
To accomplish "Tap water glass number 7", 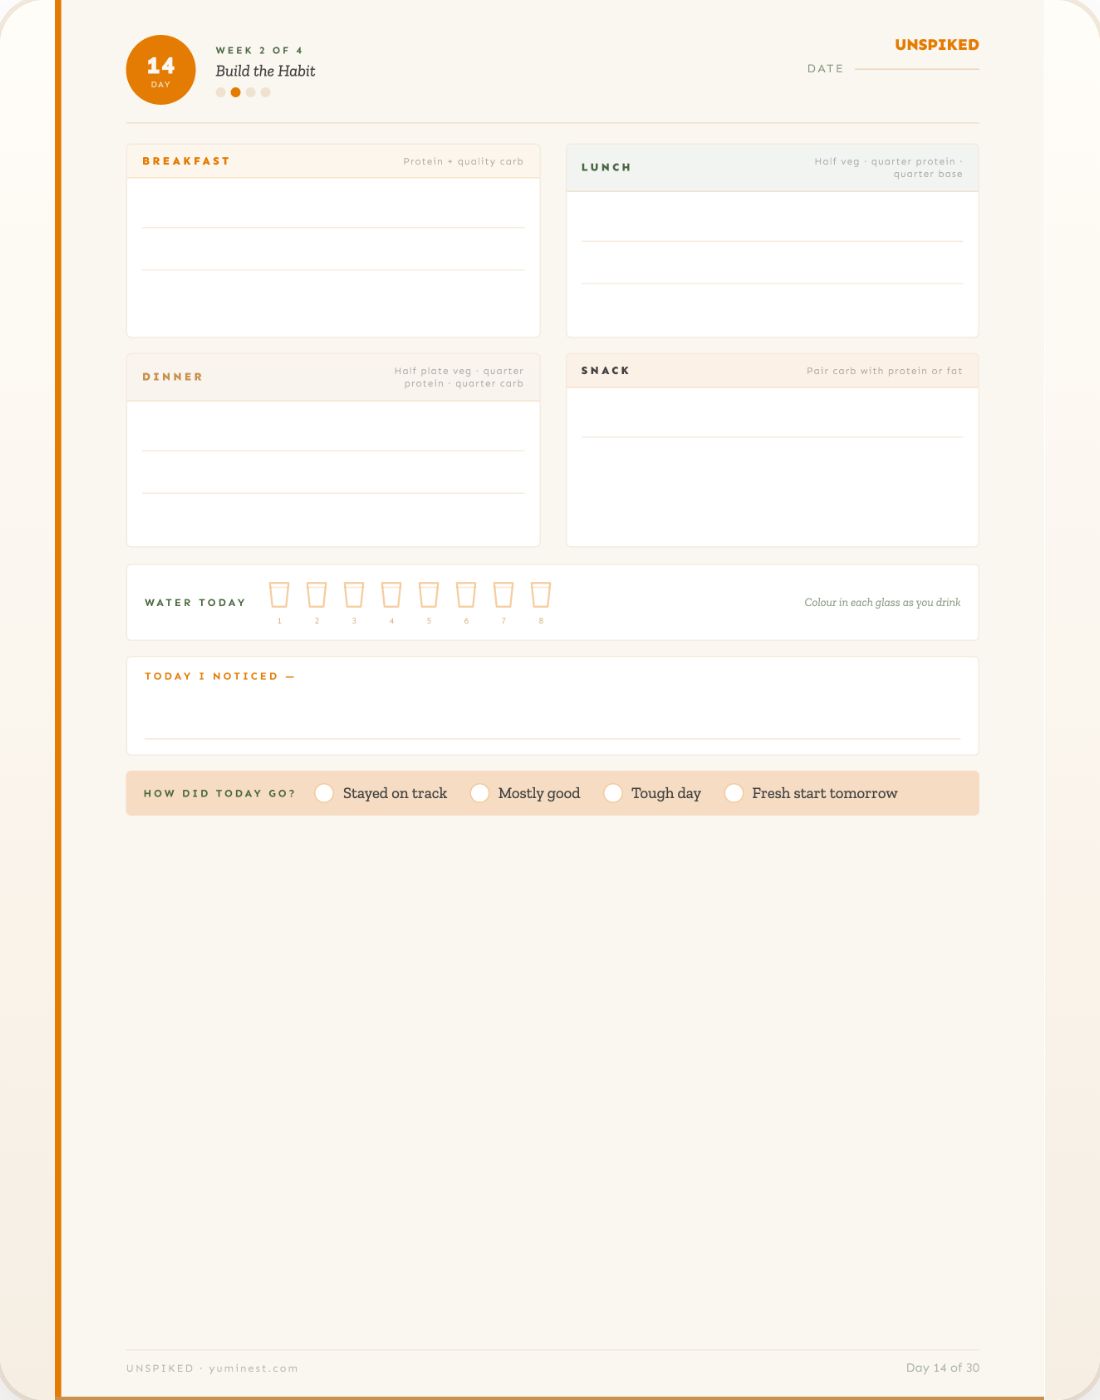I will (x=503, y=595).
